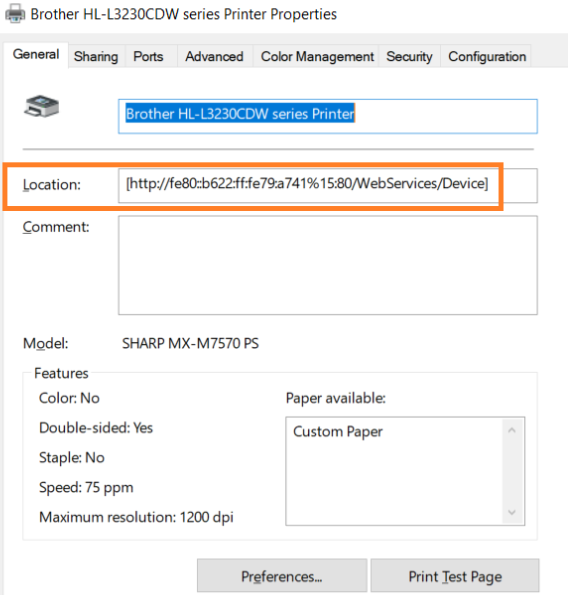Click the paper list scroll down arrow
The width and height of the screenshot is (570, 597).
pos(512,512)
